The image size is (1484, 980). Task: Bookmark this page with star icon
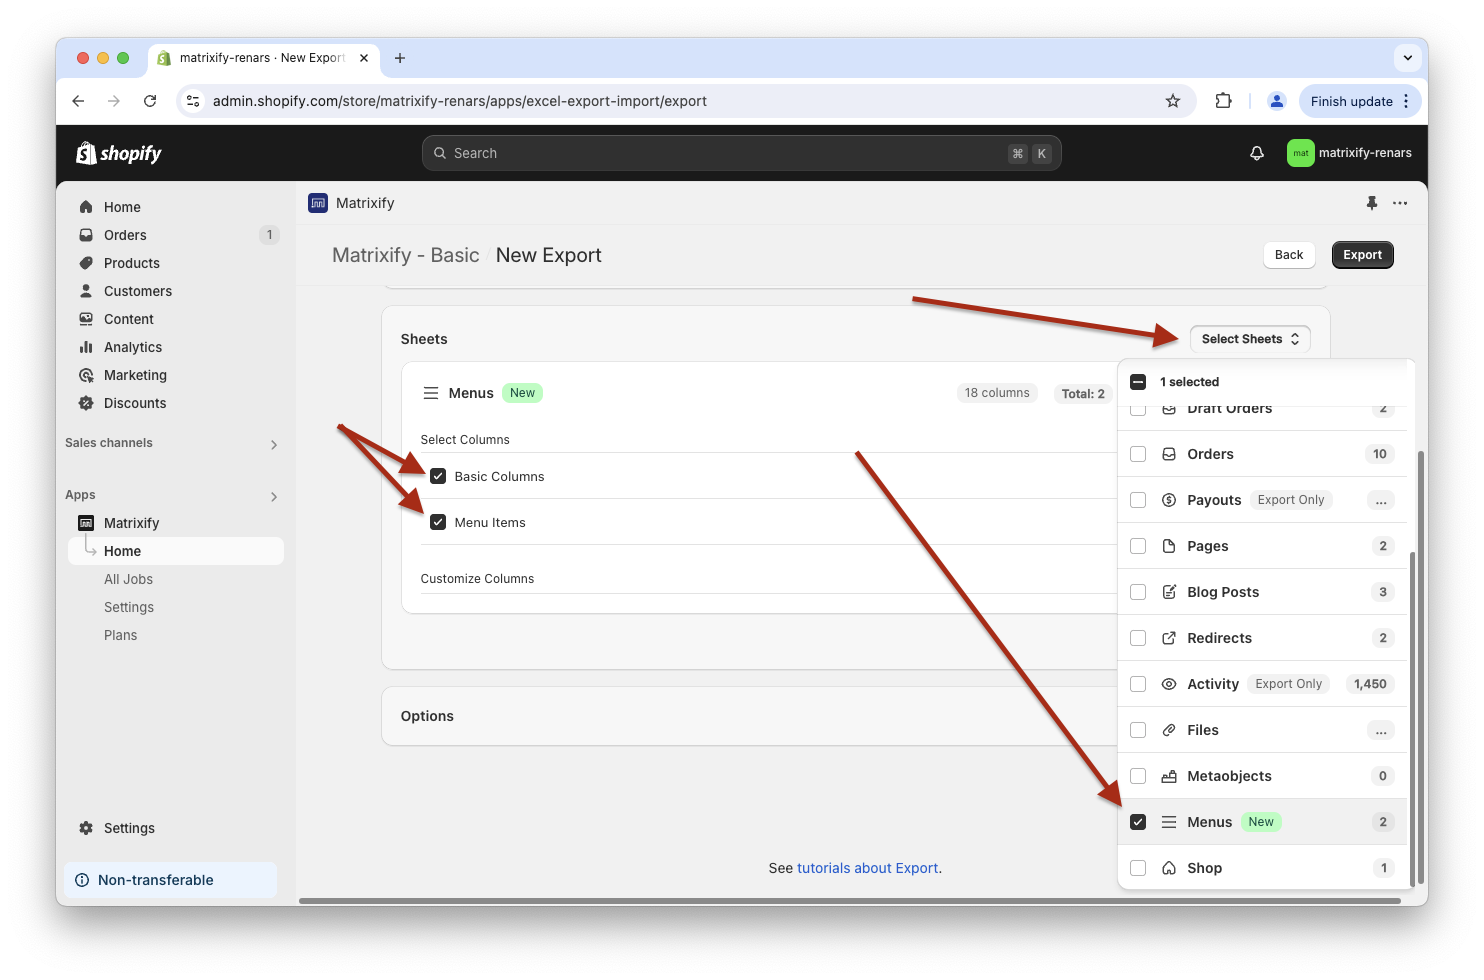click(1173, 101)
